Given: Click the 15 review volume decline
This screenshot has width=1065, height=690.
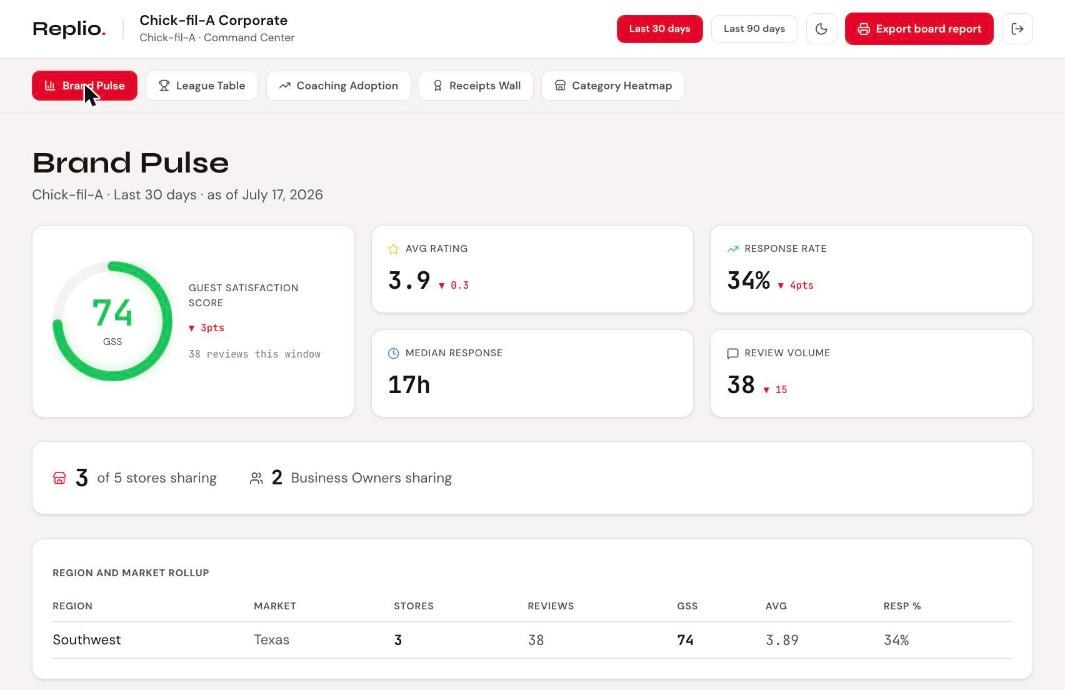Looking at the screenshot, I should coord(775,390).
